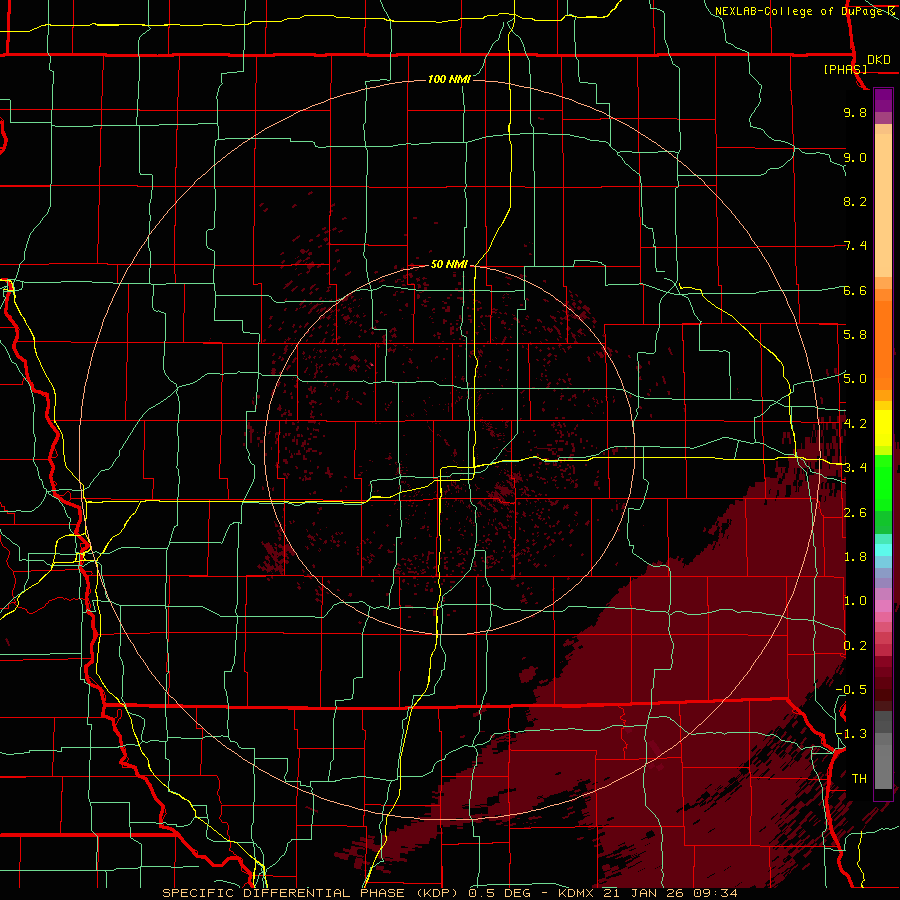Click the 21 JAN 26 09:34 timestamp
This screenshot has width=900, height=900.
[670, 893]
